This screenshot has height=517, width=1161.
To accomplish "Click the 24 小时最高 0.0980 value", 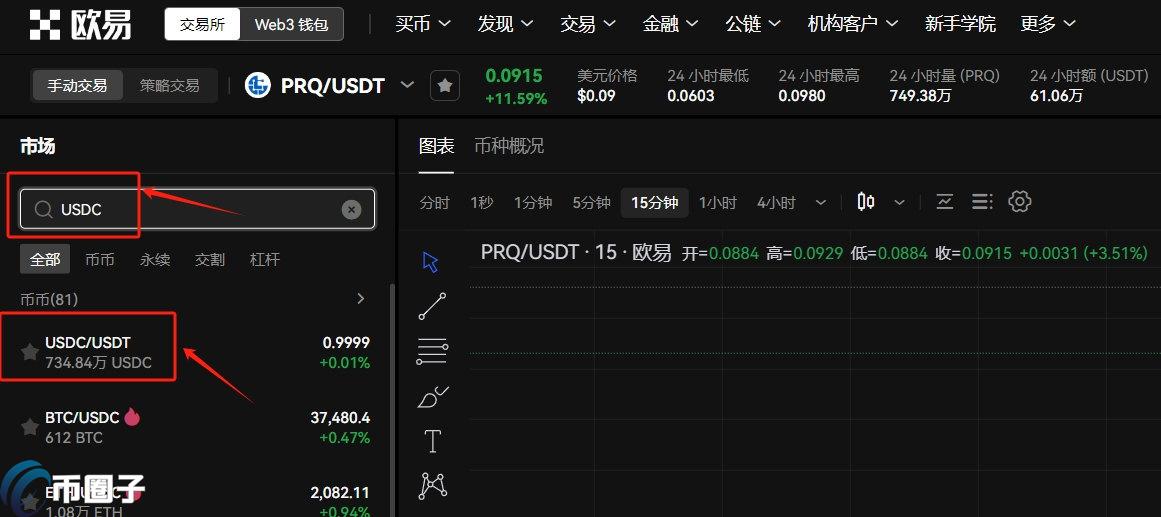I will [x=802, y=96].
